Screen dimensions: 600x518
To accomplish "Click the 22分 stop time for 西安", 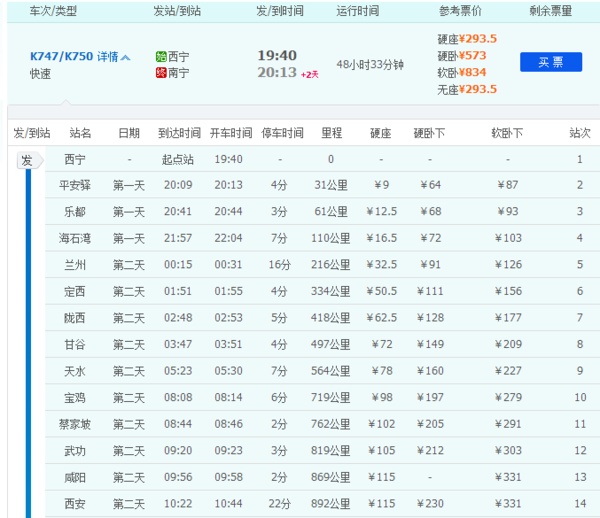I will click(279, 504).
